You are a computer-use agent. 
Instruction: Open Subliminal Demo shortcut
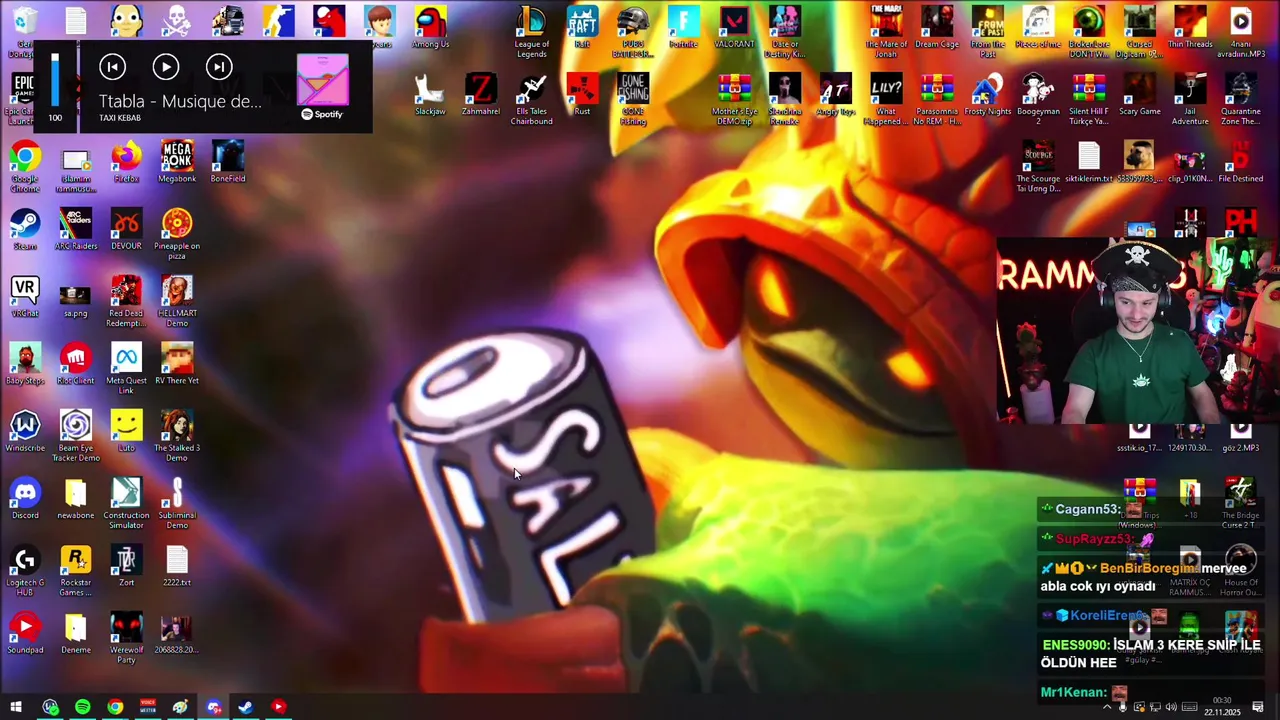(x=177, y=503)
